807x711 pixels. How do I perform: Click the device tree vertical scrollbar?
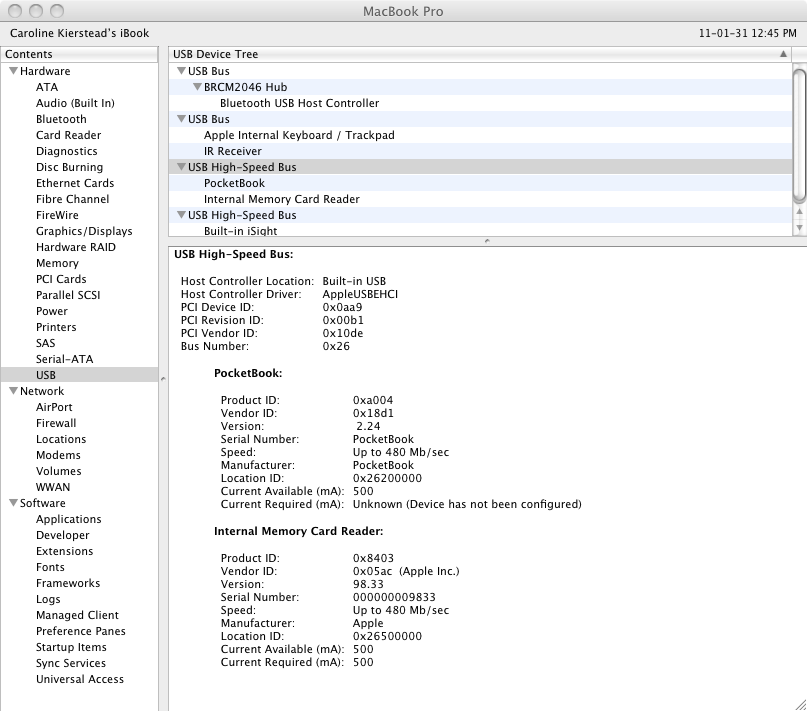coord(798,135)
